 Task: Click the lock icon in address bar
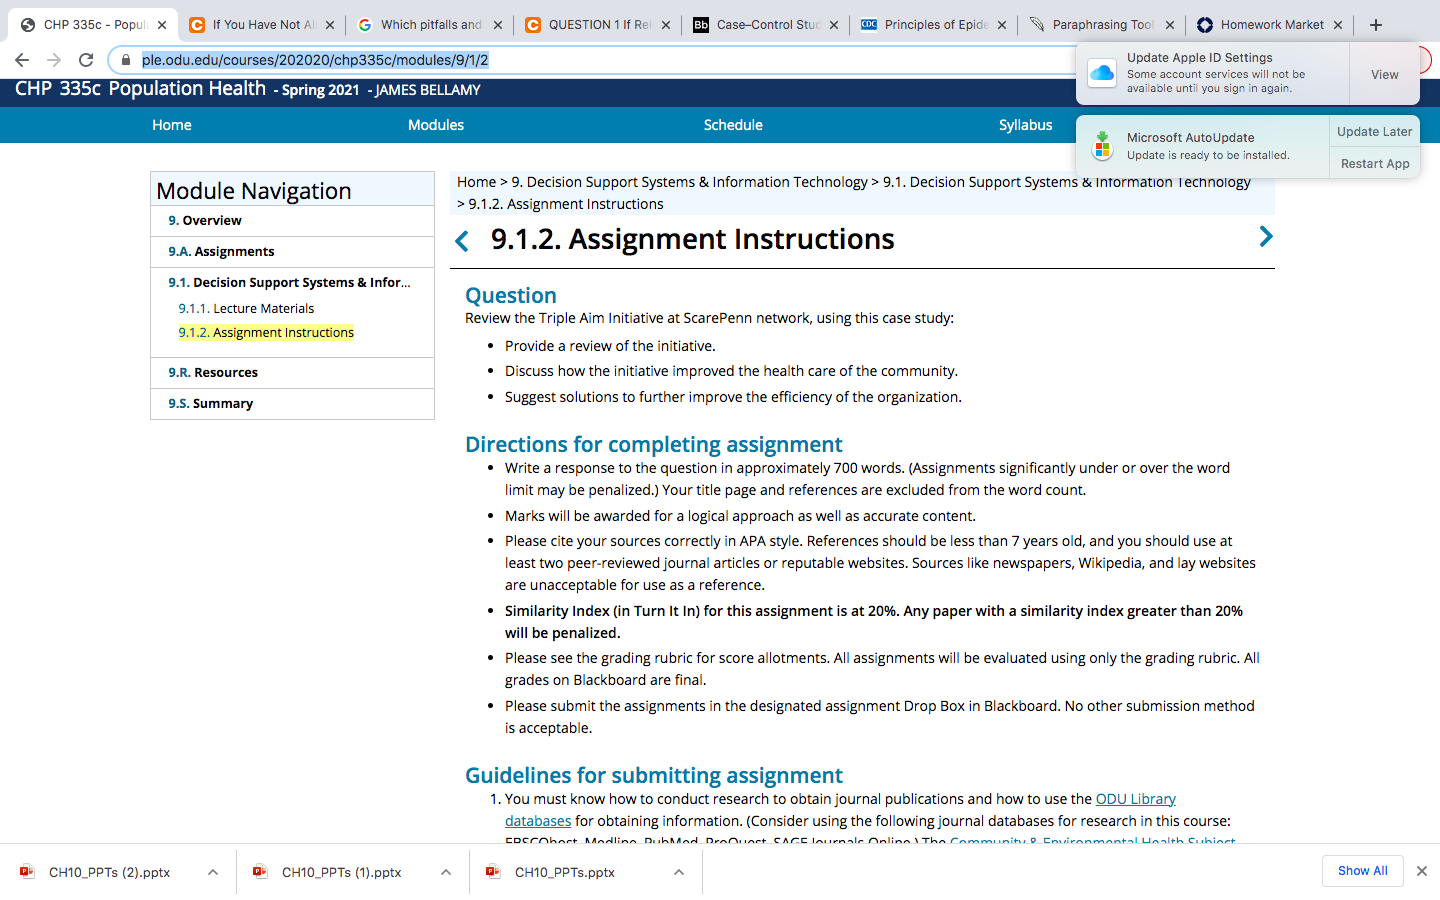tap(126, 60)
